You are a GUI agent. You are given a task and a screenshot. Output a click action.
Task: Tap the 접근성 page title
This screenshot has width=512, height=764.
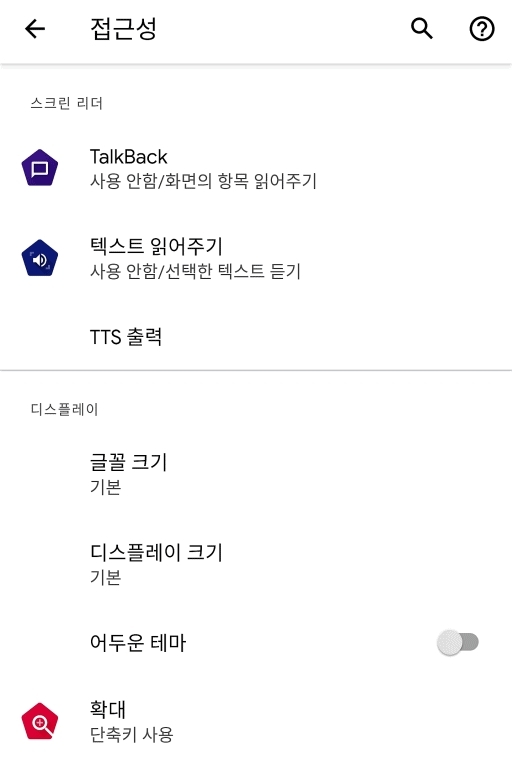tap(124, 29)
